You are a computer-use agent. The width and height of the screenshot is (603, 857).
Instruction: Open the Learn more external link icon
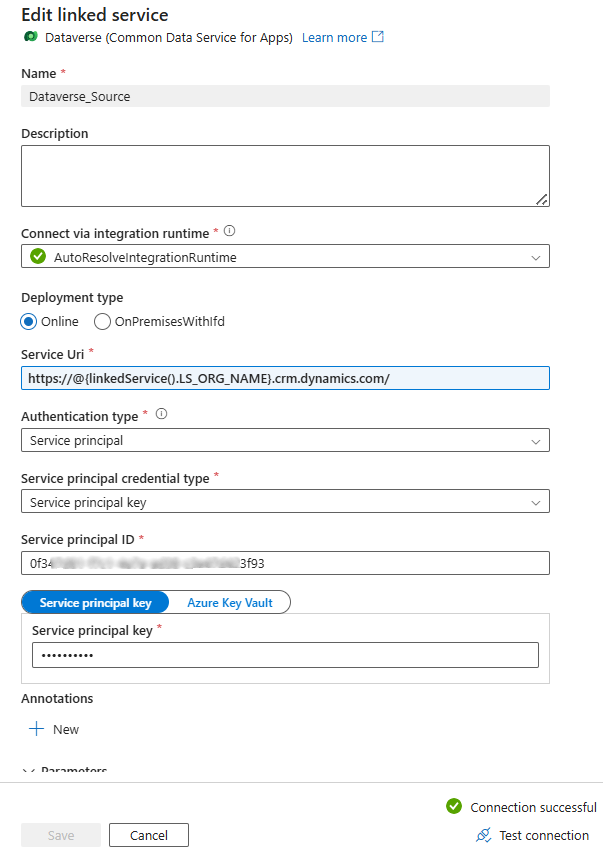(x=377, y=37)
